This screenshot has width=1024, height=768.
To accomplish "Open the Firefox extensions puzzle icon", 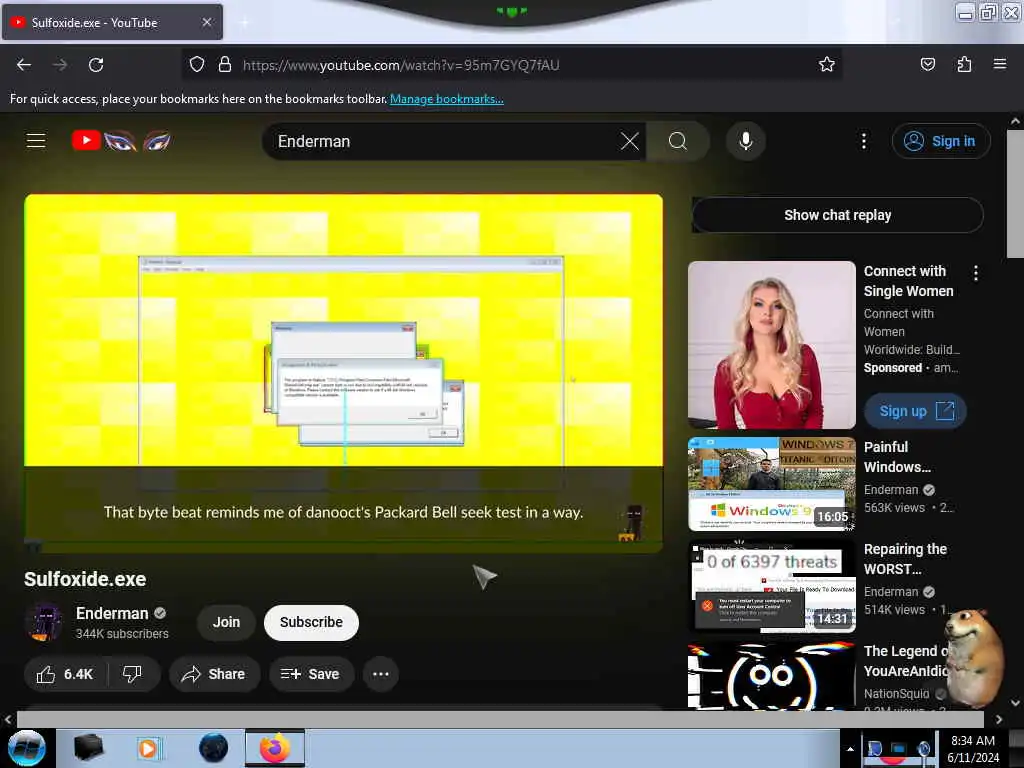I will pyautogui.click(x=964, y=64).
